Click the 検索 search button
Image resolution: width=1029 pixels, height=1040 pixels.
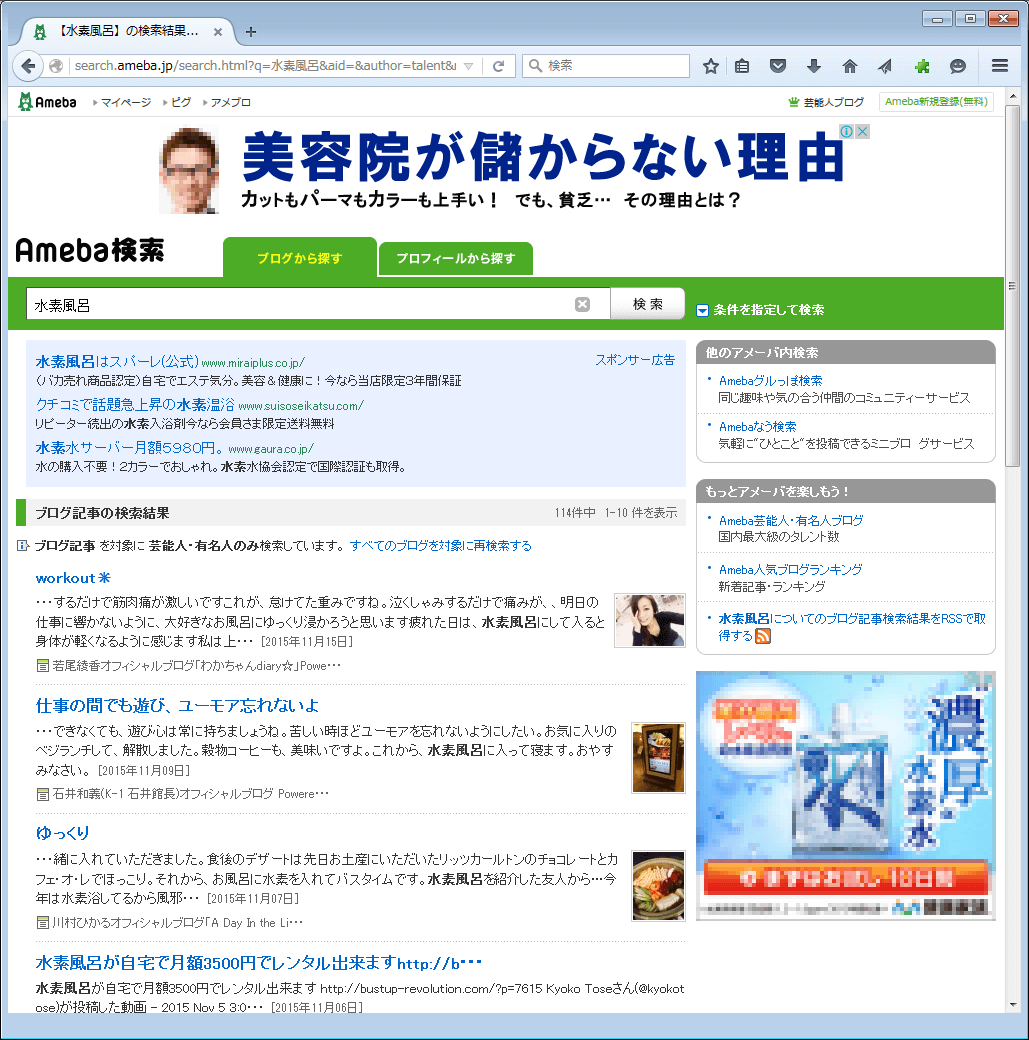coord(648,304)
